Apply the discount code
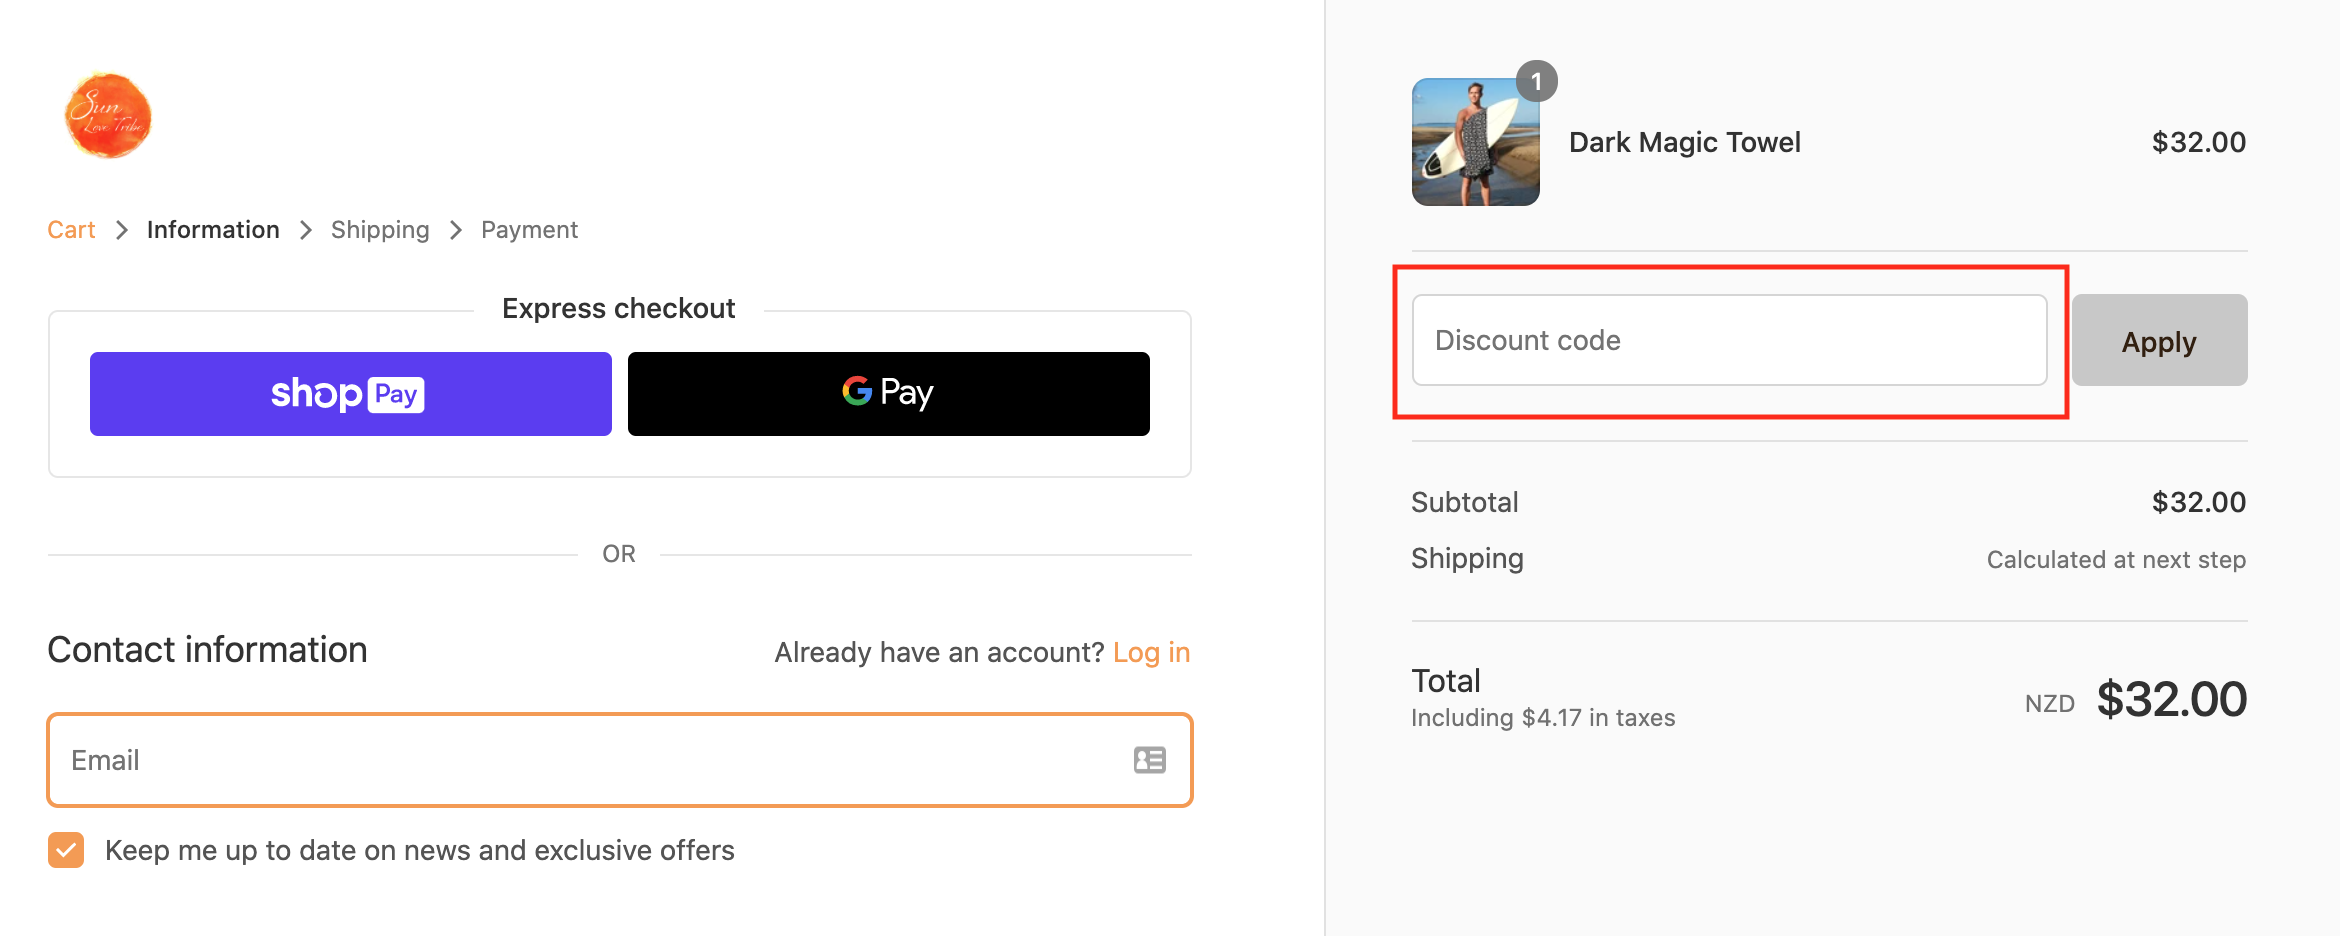The width and height of the screenshot is (2340, 936). coord(2158,340)
